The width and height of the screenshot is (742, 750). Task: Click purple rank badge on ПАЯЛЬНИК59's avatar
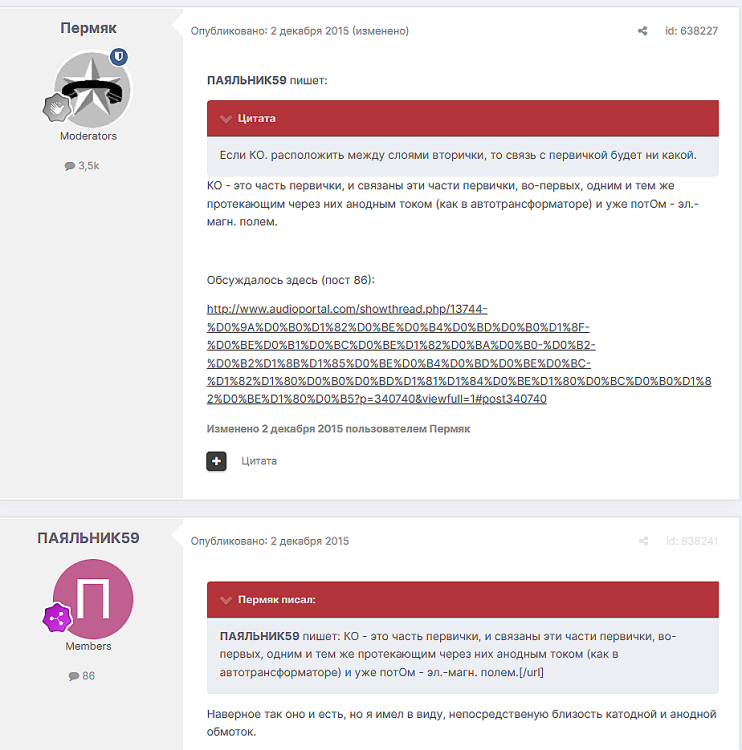(x=57, y=618)
